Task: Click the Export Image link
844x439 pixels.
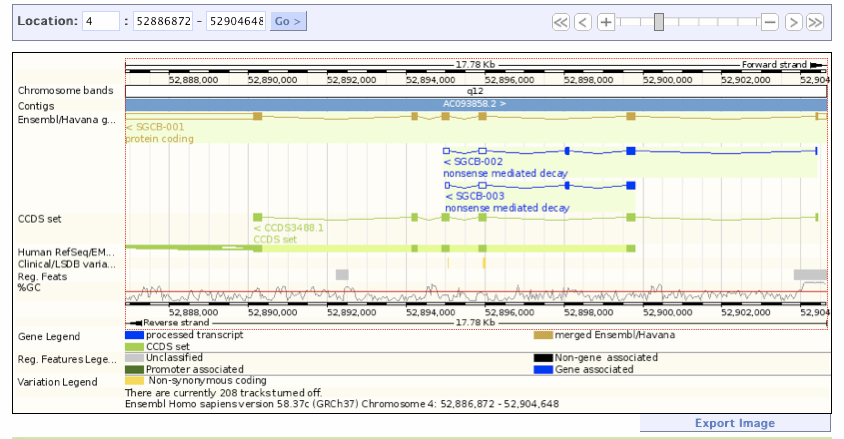Action: [x=735, y=423]
